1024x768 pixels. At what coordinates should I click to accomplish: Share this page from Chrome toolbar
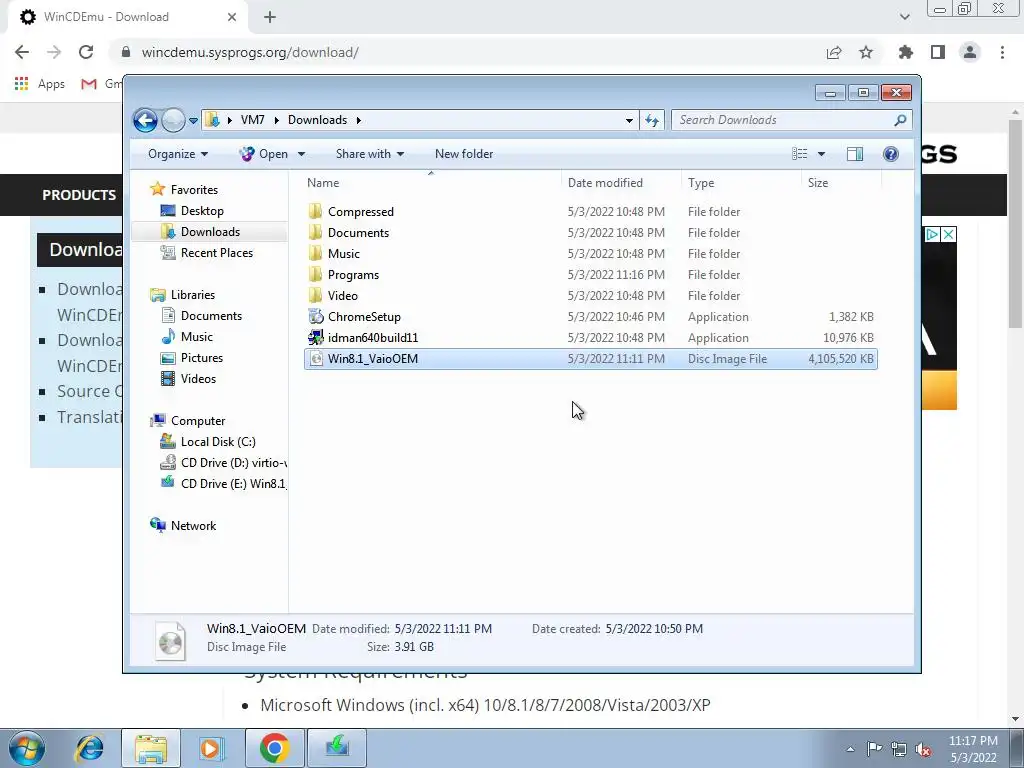click(x=834, y=52)
